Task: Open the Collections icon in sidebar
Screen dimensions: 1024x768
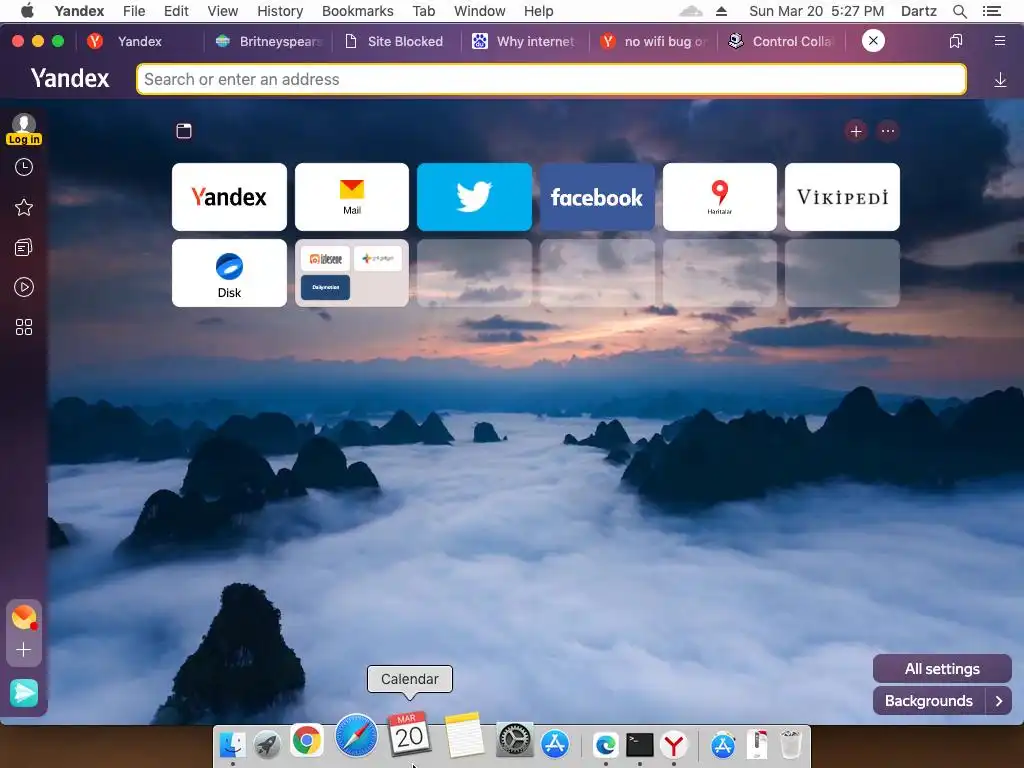Action: (x=24, y=248)
